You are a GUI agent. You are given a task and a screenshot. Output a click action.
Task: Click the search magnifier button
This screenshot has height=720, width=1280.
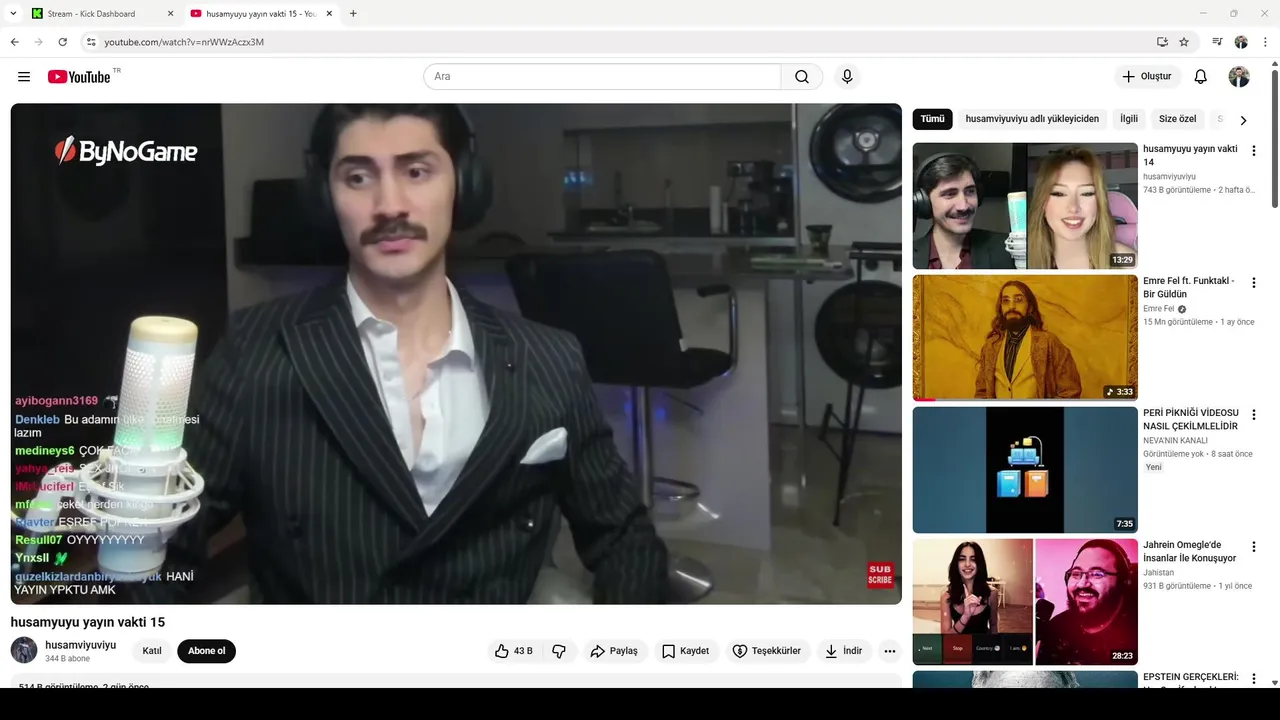(802, 77)
